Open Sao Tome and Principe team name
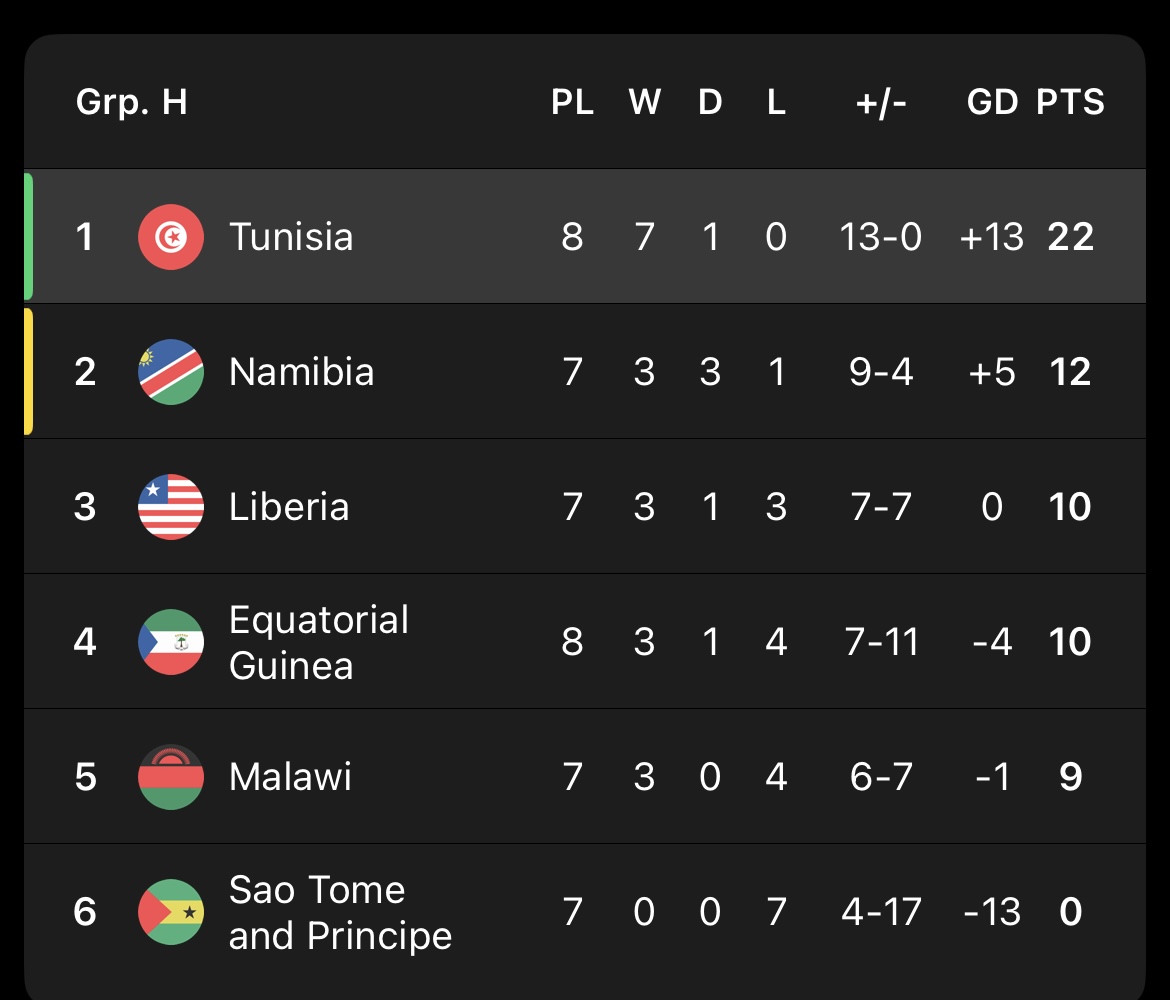 click(x=340, y=912)
